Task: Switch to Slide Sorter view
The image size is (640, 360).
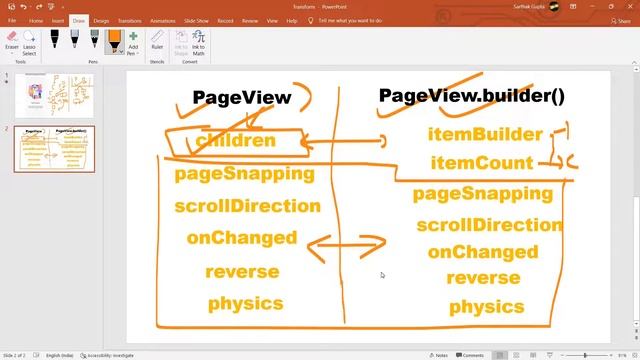Action: click(516, 356)
